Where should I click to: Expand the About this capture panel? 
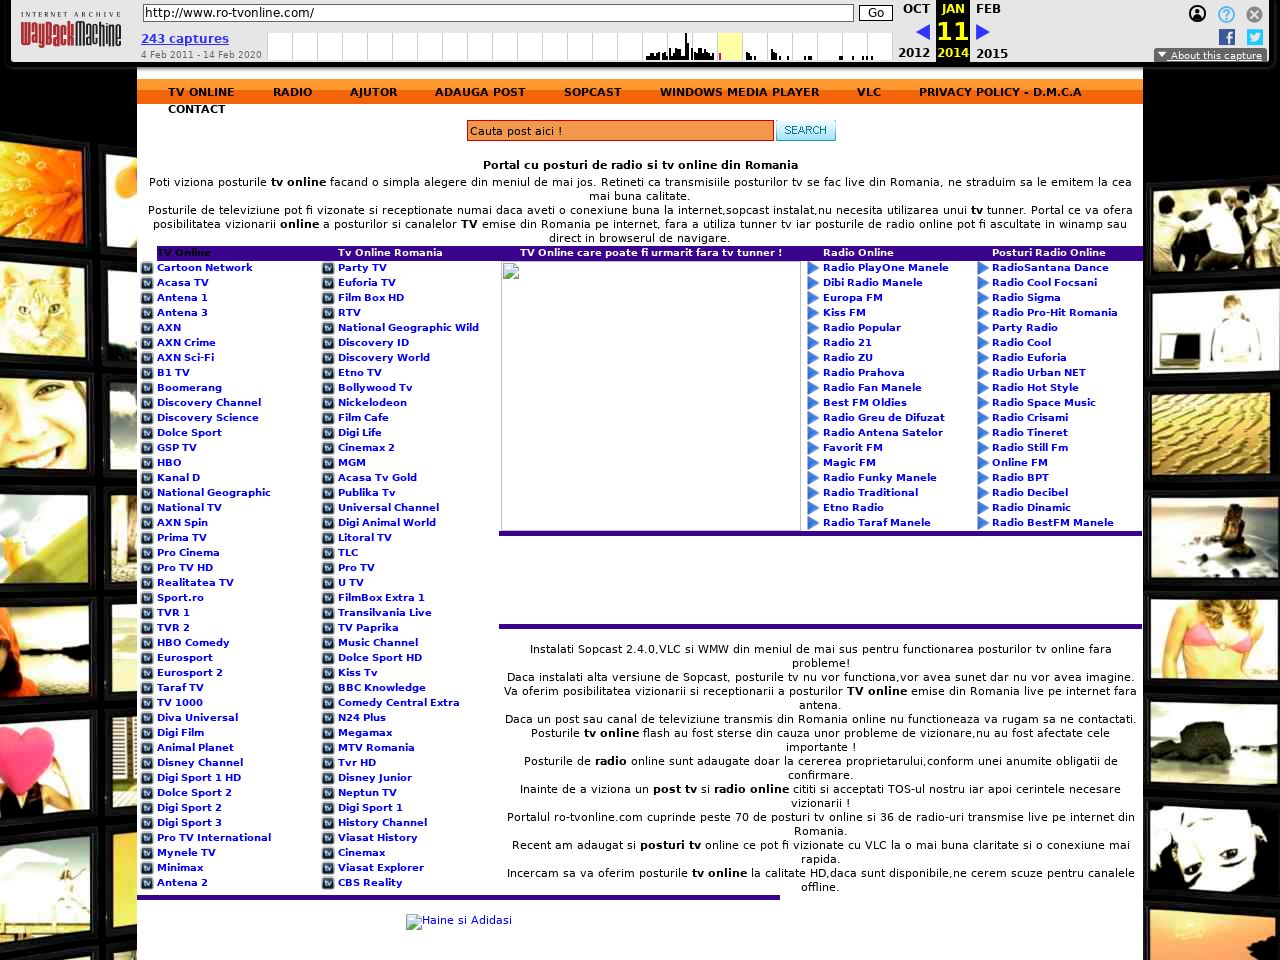[x=1210, y=56]
